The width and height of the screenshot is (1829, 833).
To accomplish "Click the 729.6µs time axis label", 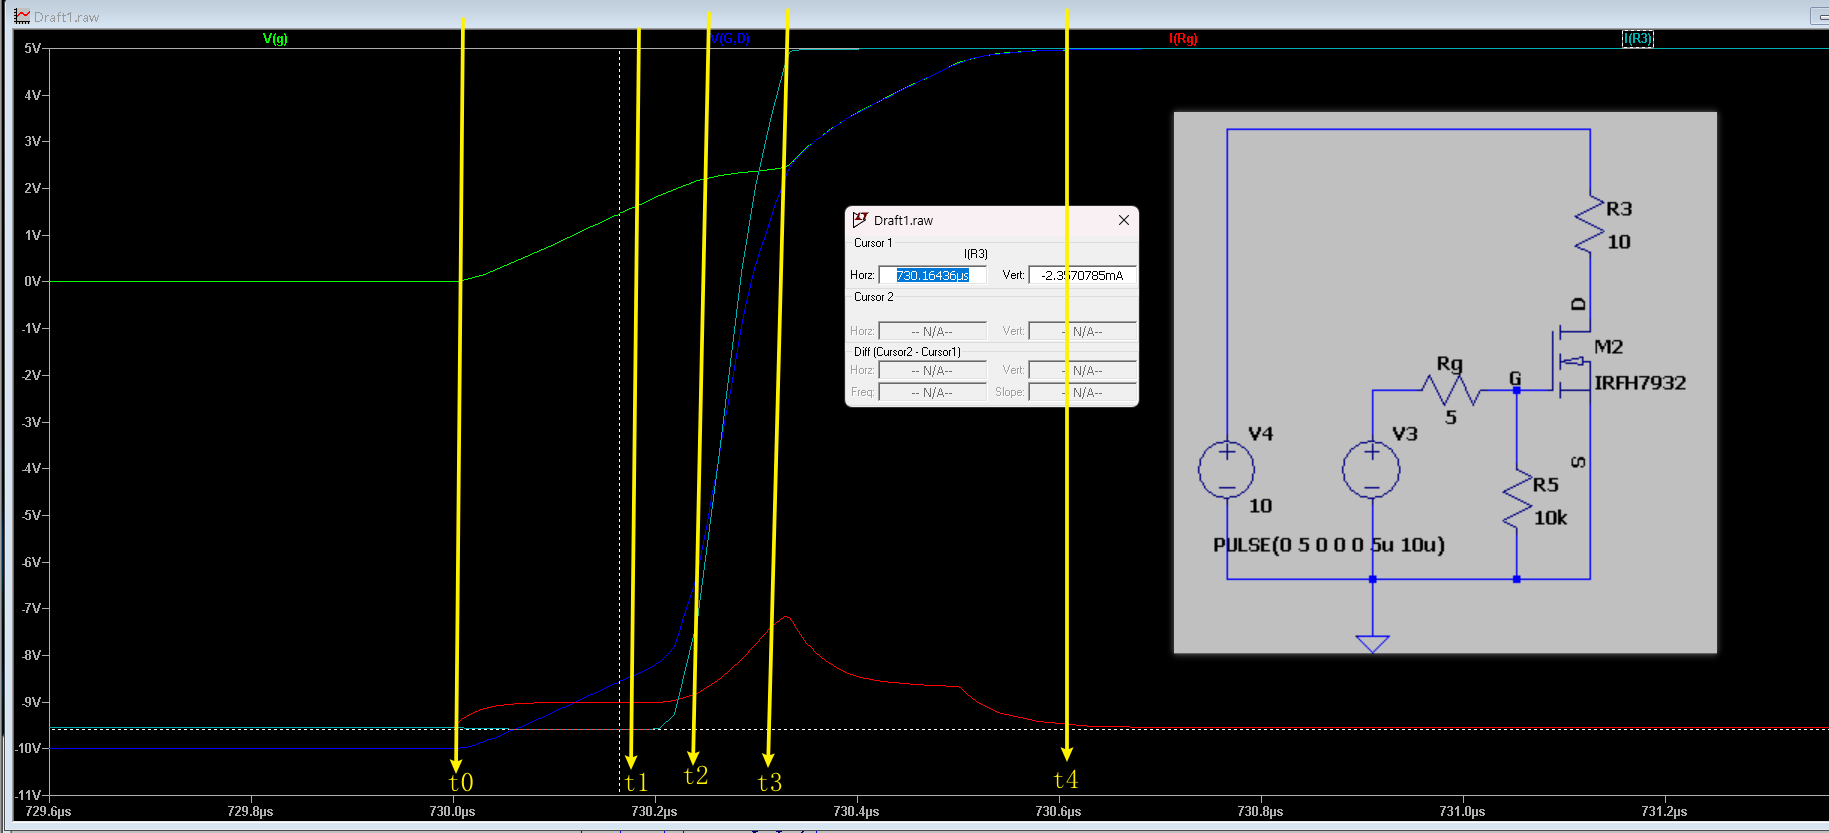I will (48, 811).
